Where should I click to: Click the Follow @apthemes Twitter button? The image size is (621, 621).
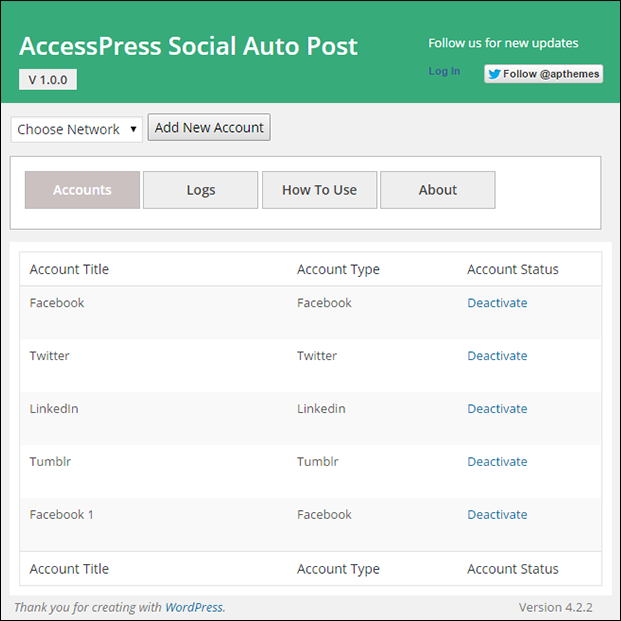coord(543,74)
